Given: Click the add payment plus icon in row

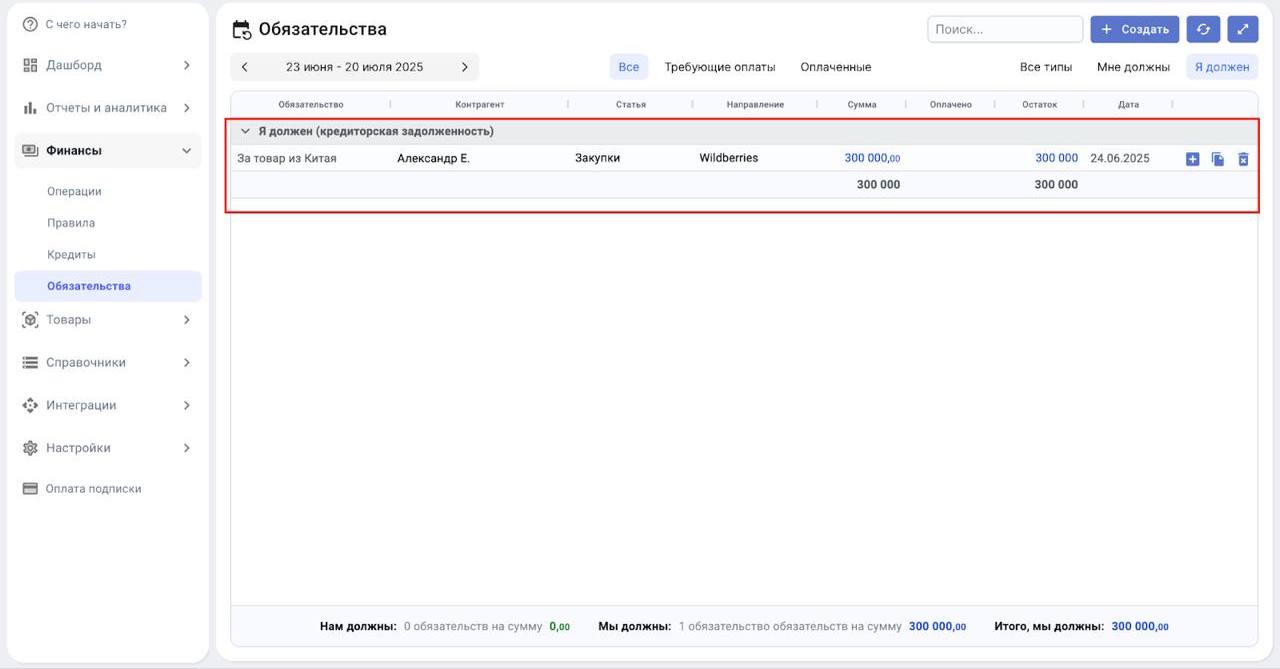Looking at the screenshot, I should pos(1192,159).
